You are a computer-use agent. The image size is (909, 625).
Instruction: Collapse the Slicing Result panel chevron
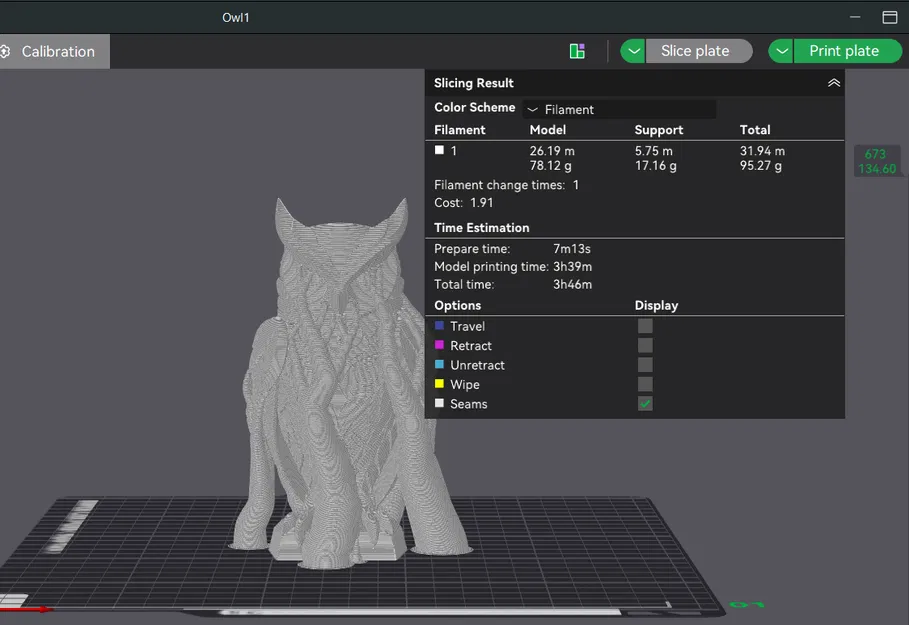click(833, 83)
